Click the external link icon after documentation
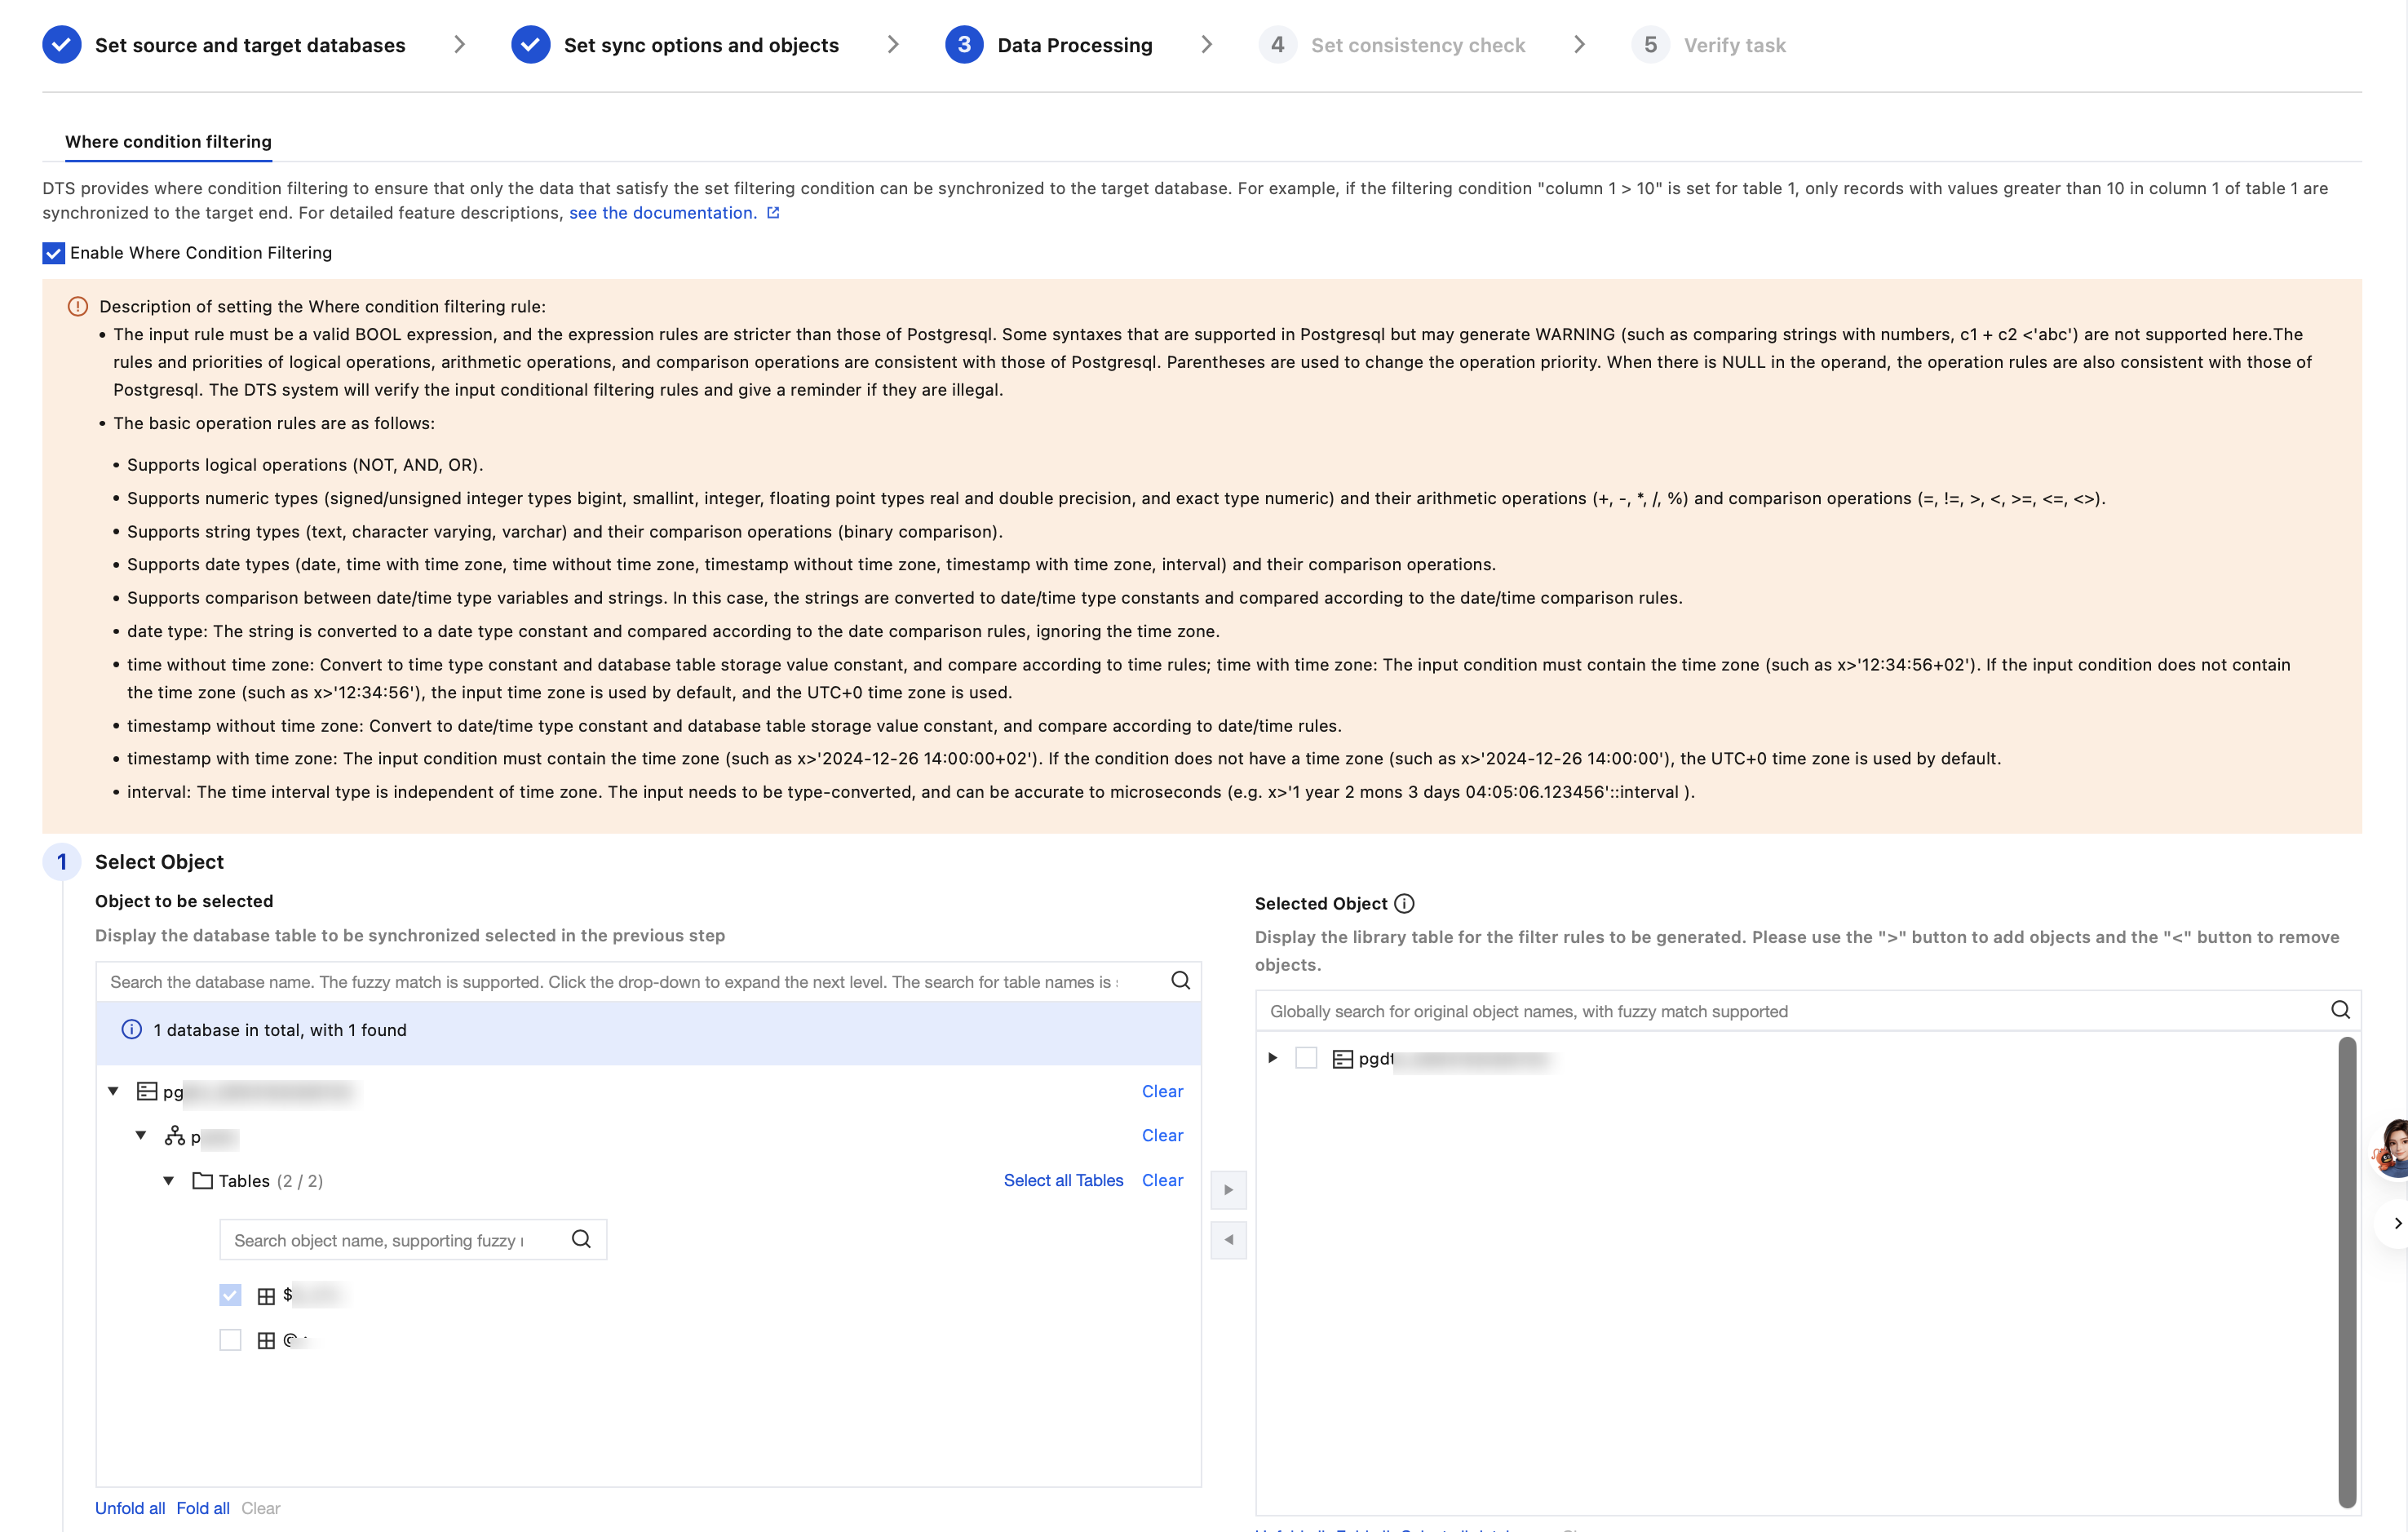The width and height of the screenshot is (2408, 1532). [x=773, y=213]
